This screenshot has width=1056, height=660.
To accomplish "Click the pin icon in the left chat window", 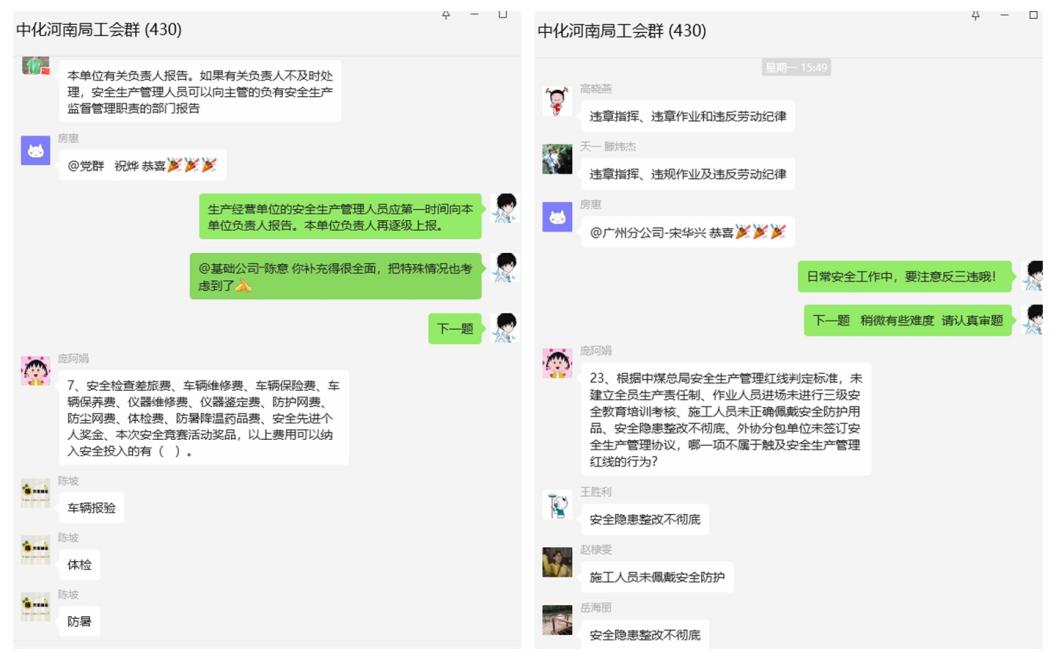I will 446,14.
